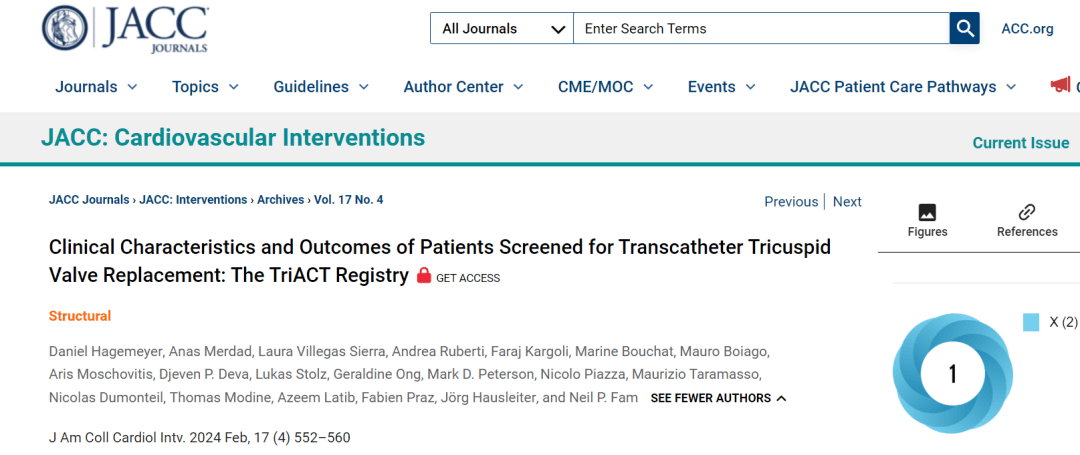Open the Guidelines menu
This screenshot has width=1080, height=455.
point(321,87)
